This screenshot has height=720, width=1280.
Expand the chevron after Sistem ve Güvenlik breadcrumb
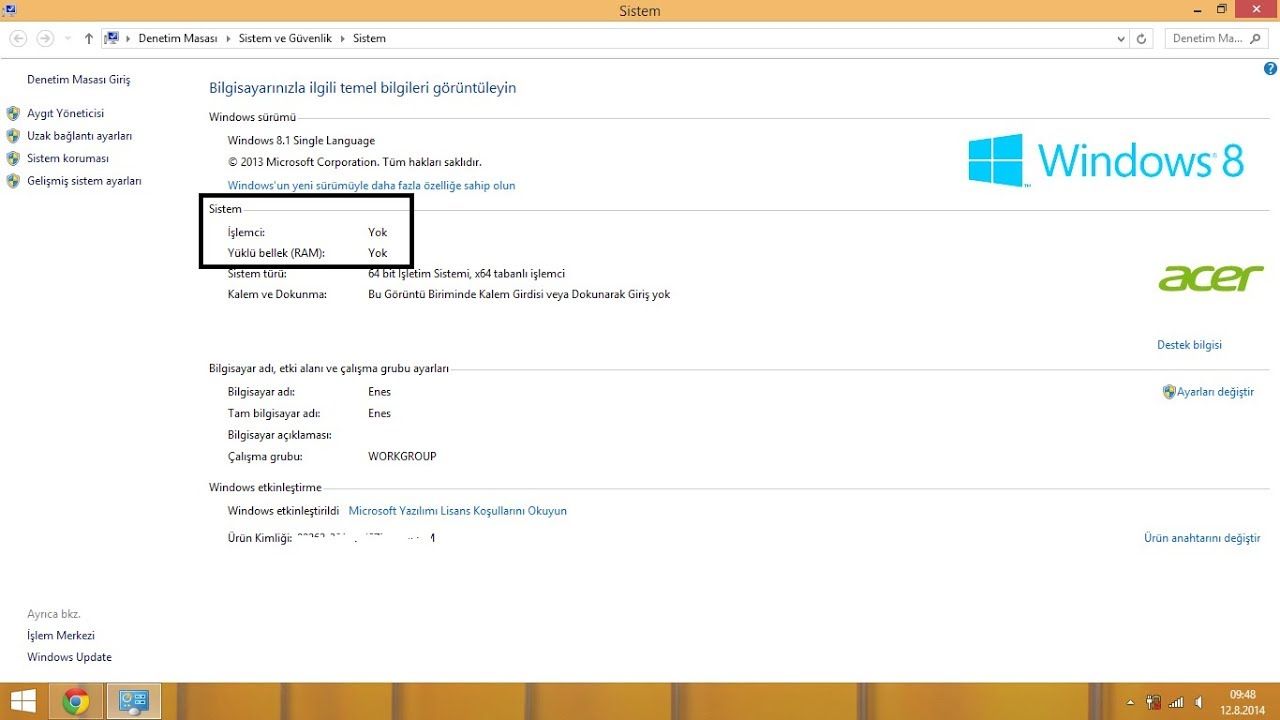tap(343, 38)
